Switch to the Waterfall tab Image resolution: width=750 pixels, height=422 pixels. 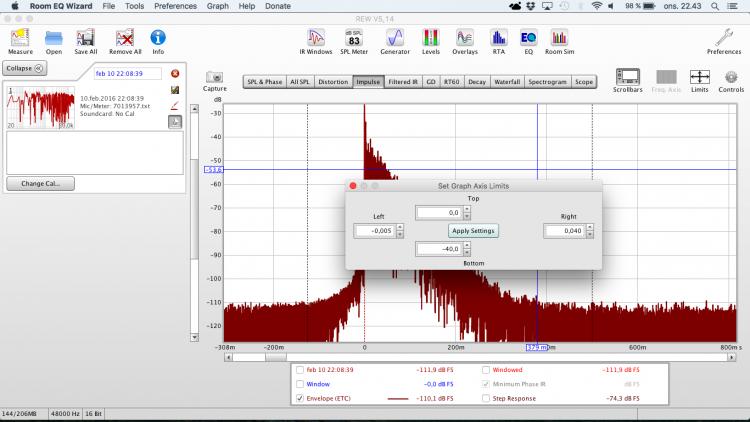click(507, 82)
